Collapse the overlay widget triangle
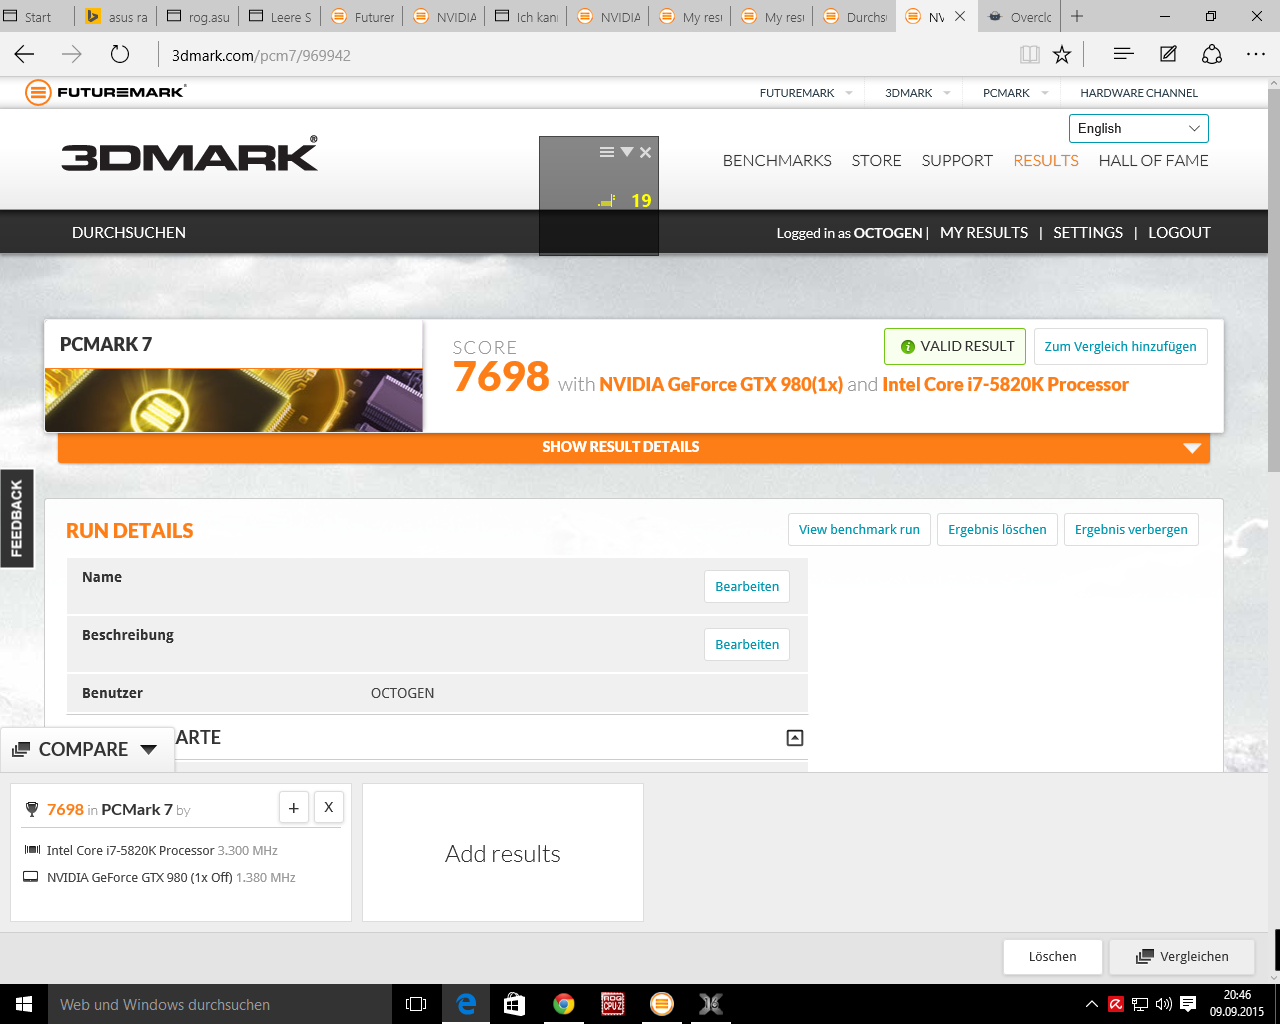This screenshot has width=1280, height=1024. click(627, 153)
